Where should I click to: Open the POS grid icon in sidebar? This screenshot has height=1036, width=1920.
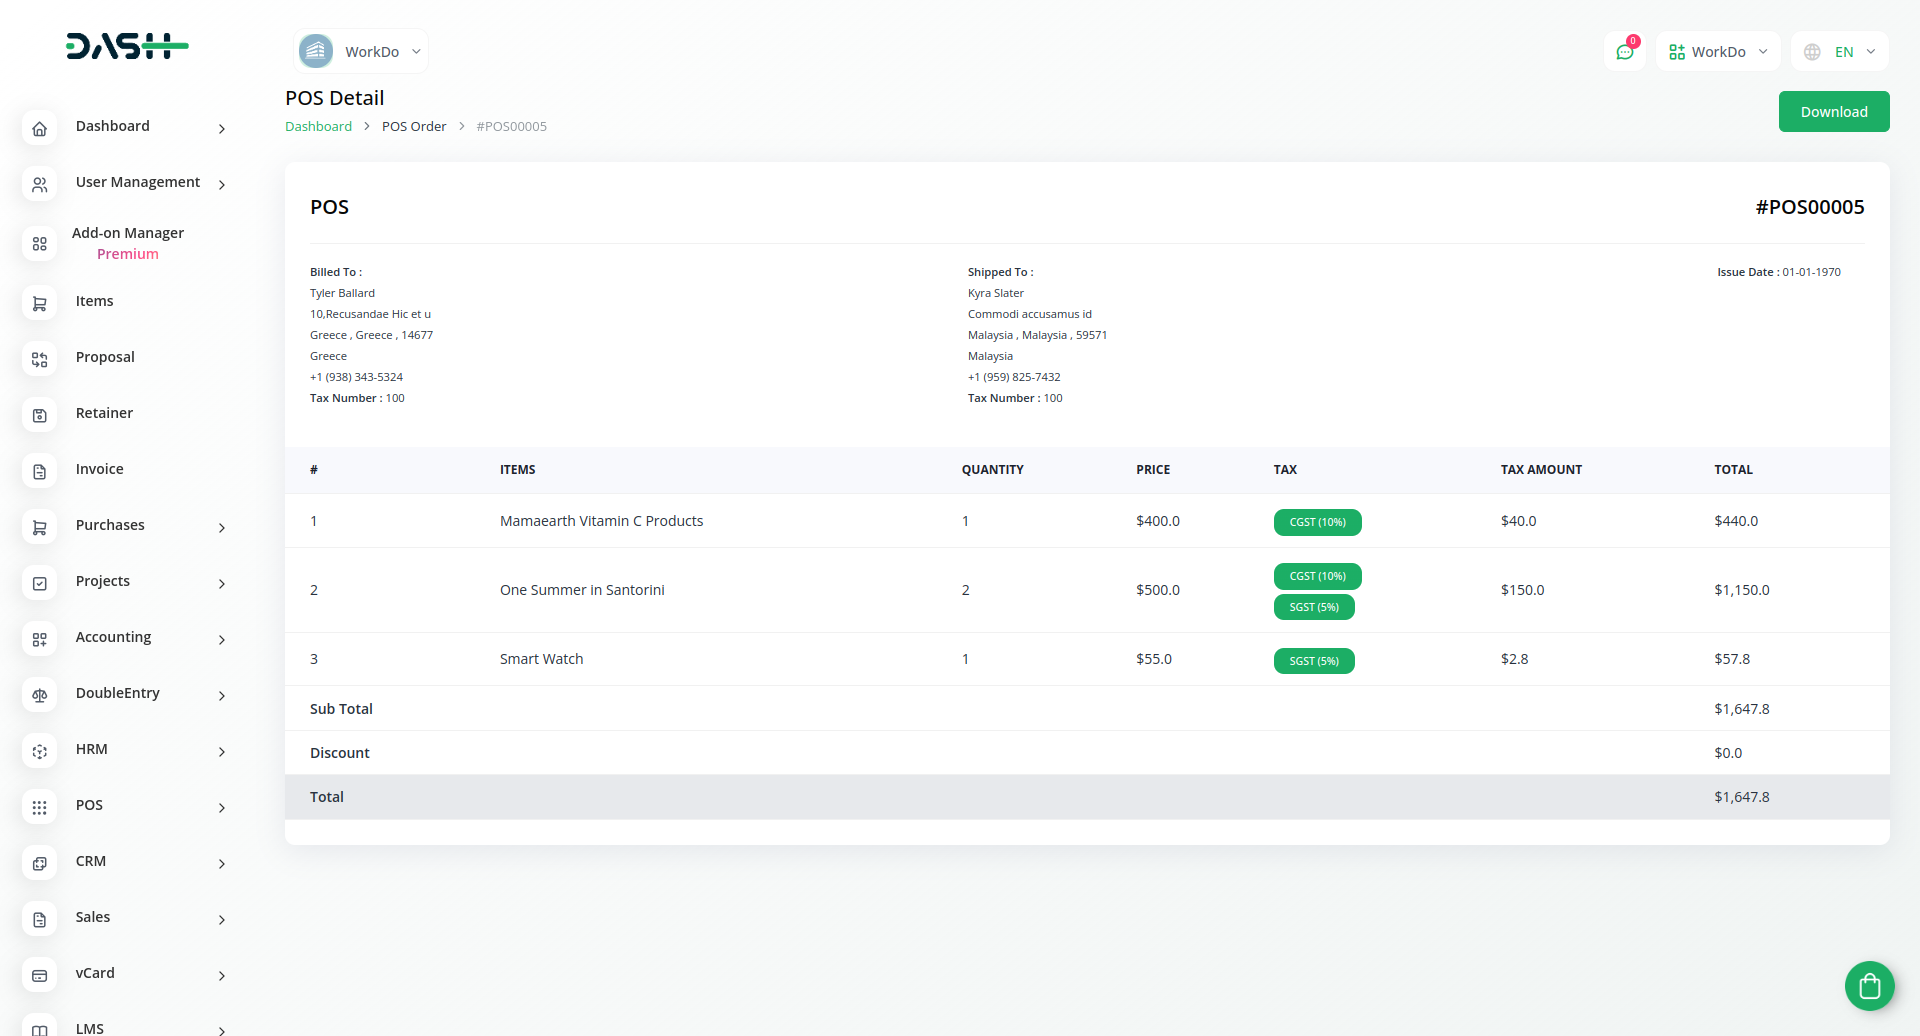[39, 807]
